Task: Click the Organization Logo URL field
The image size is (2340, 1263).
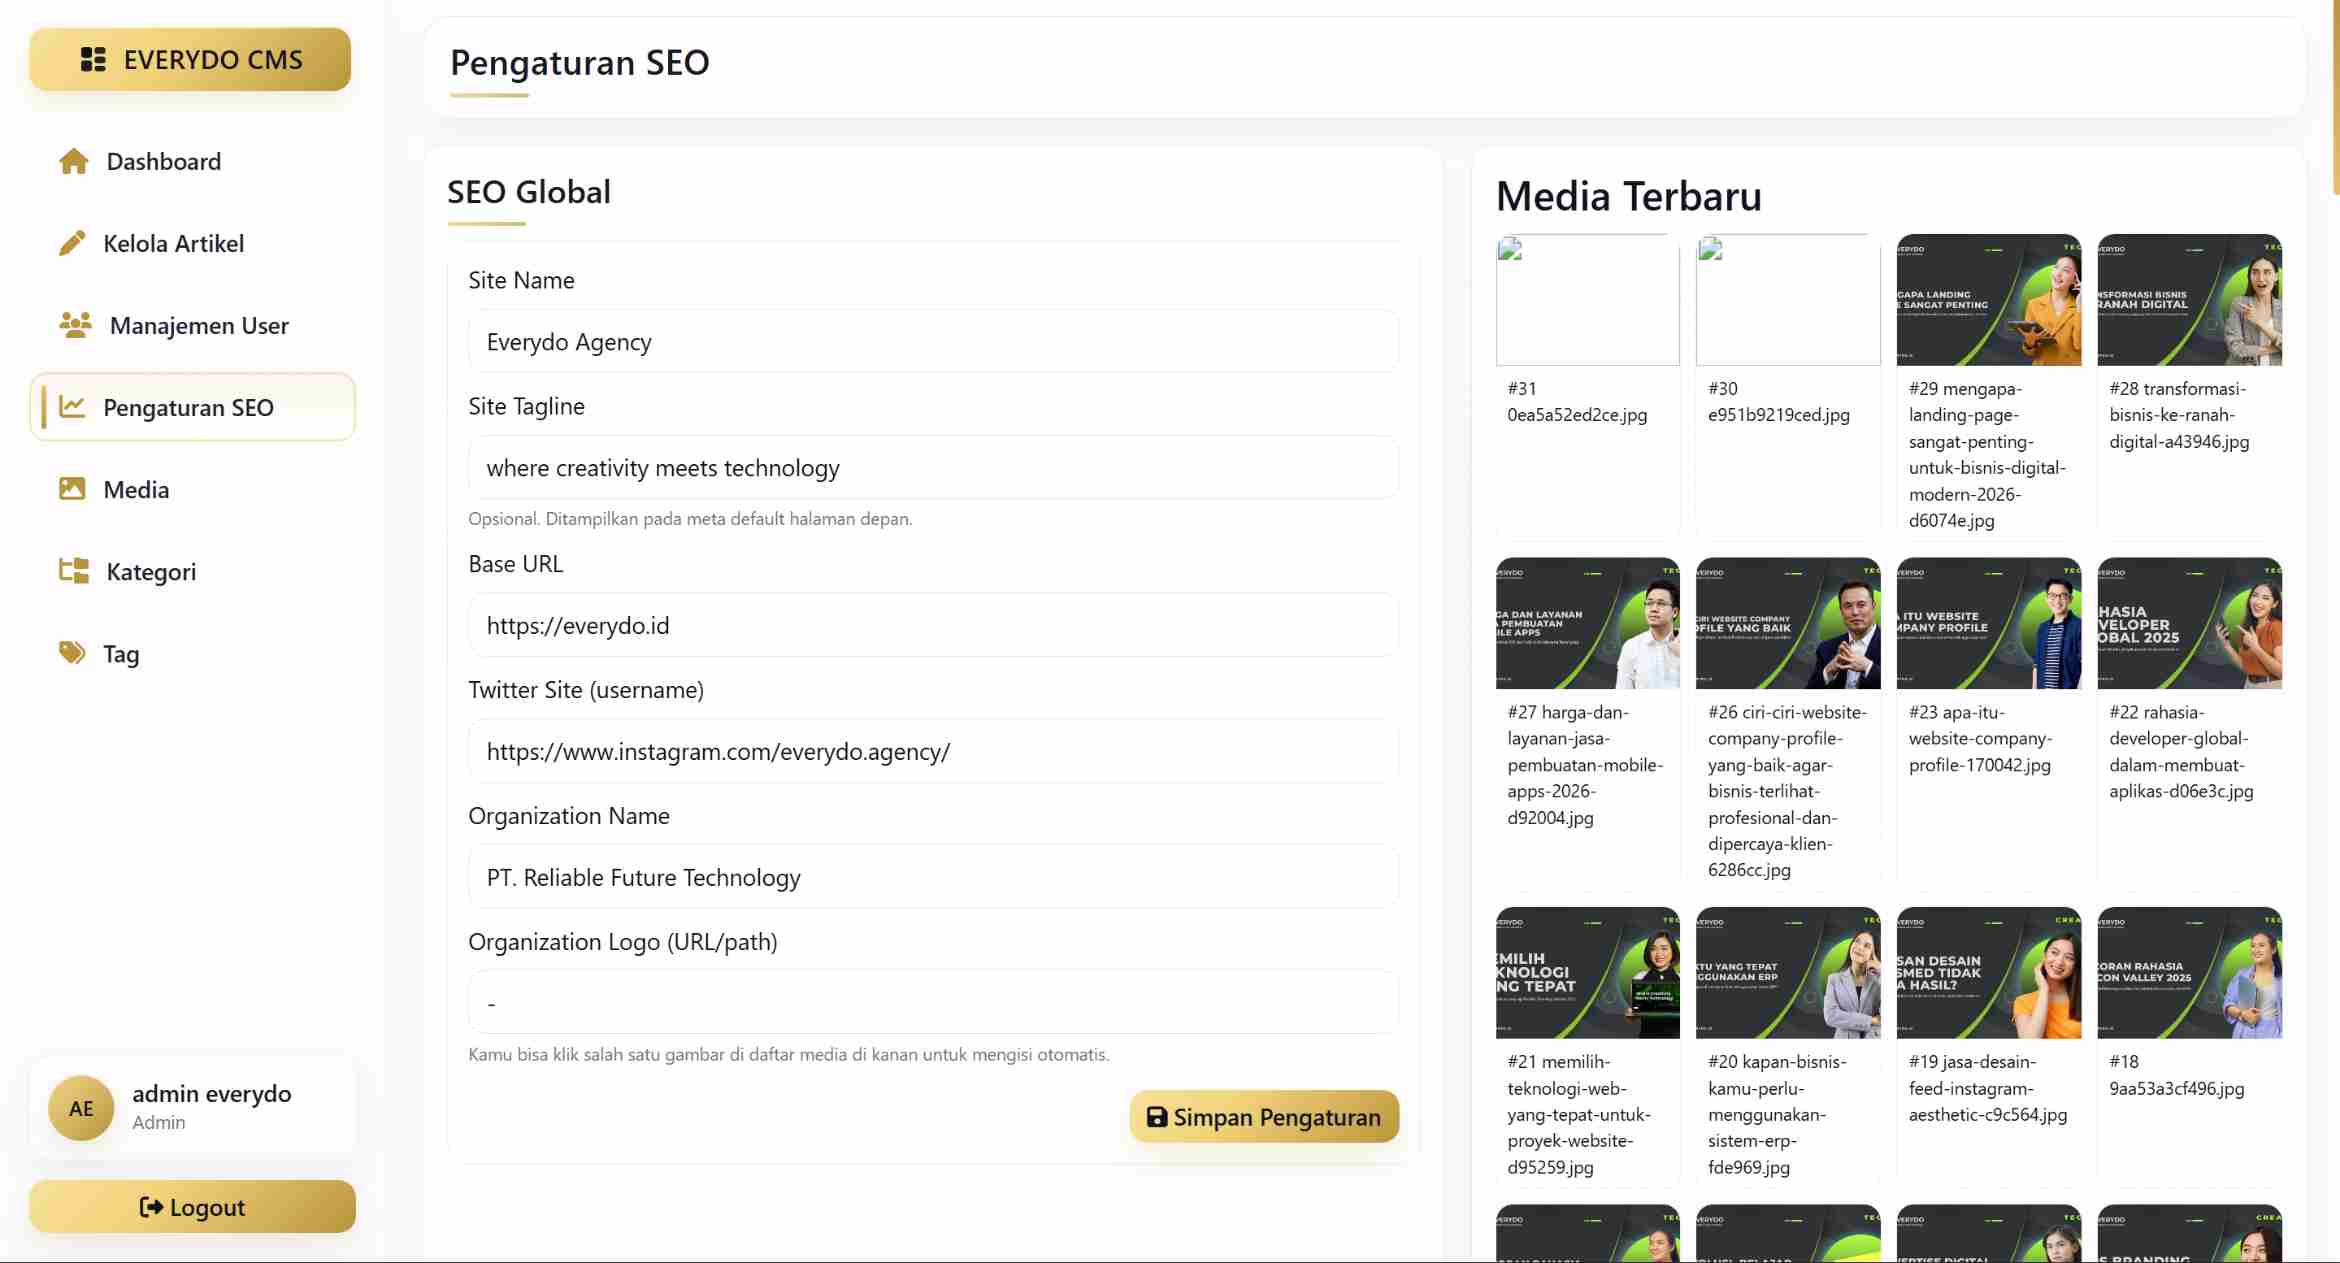Action: point(933,1003)
